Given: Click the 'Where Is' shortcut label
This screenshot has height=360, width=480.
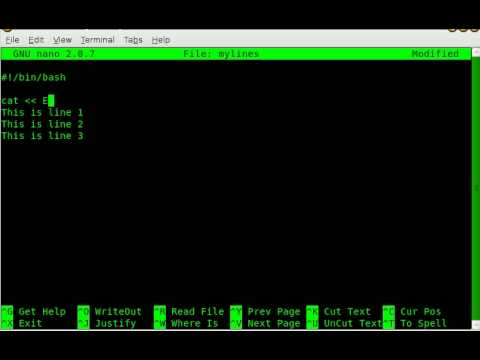Looking at the screenshot, I should [x=195, y=323].
